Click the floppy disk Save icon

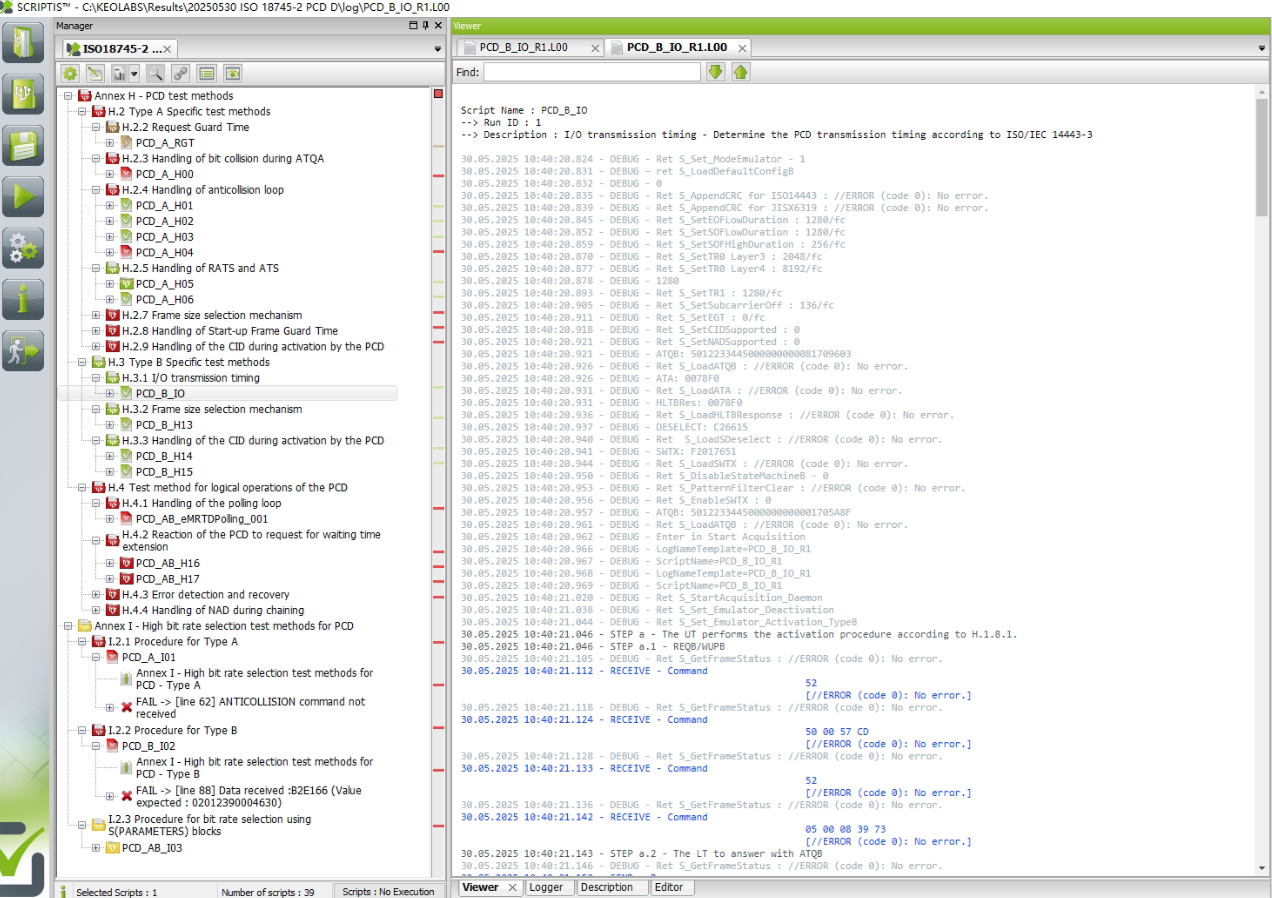(23, 145)
